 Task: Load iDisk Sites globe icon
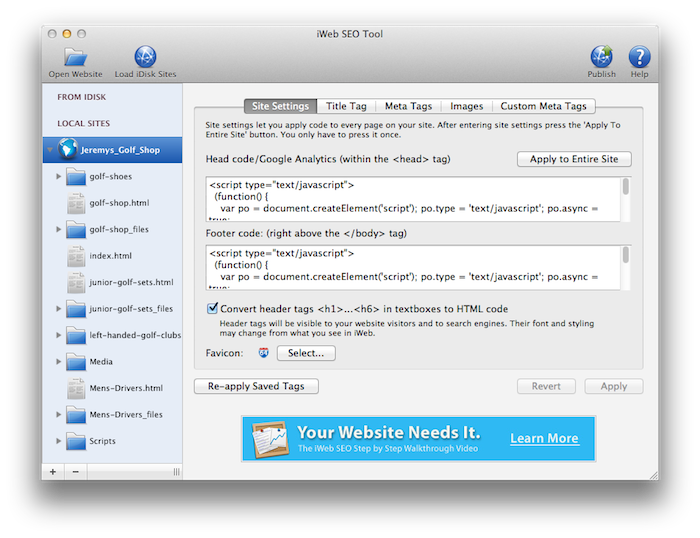145,57
